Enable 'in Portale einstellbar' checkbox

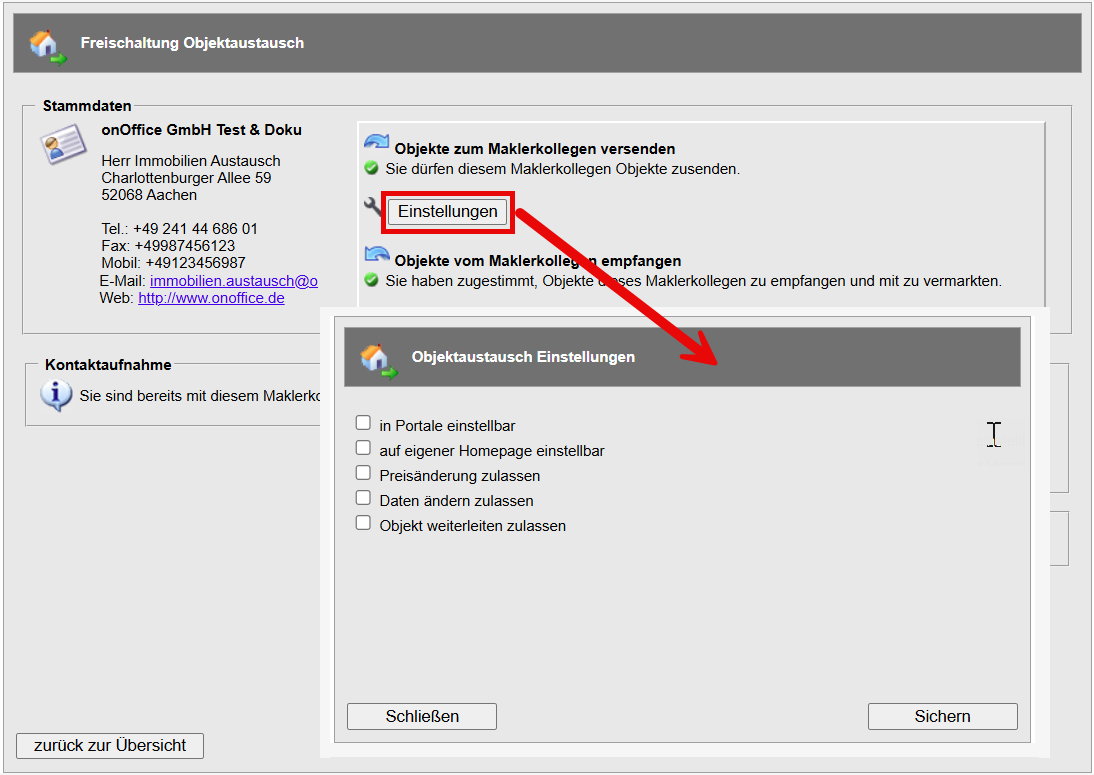(363, 424)
